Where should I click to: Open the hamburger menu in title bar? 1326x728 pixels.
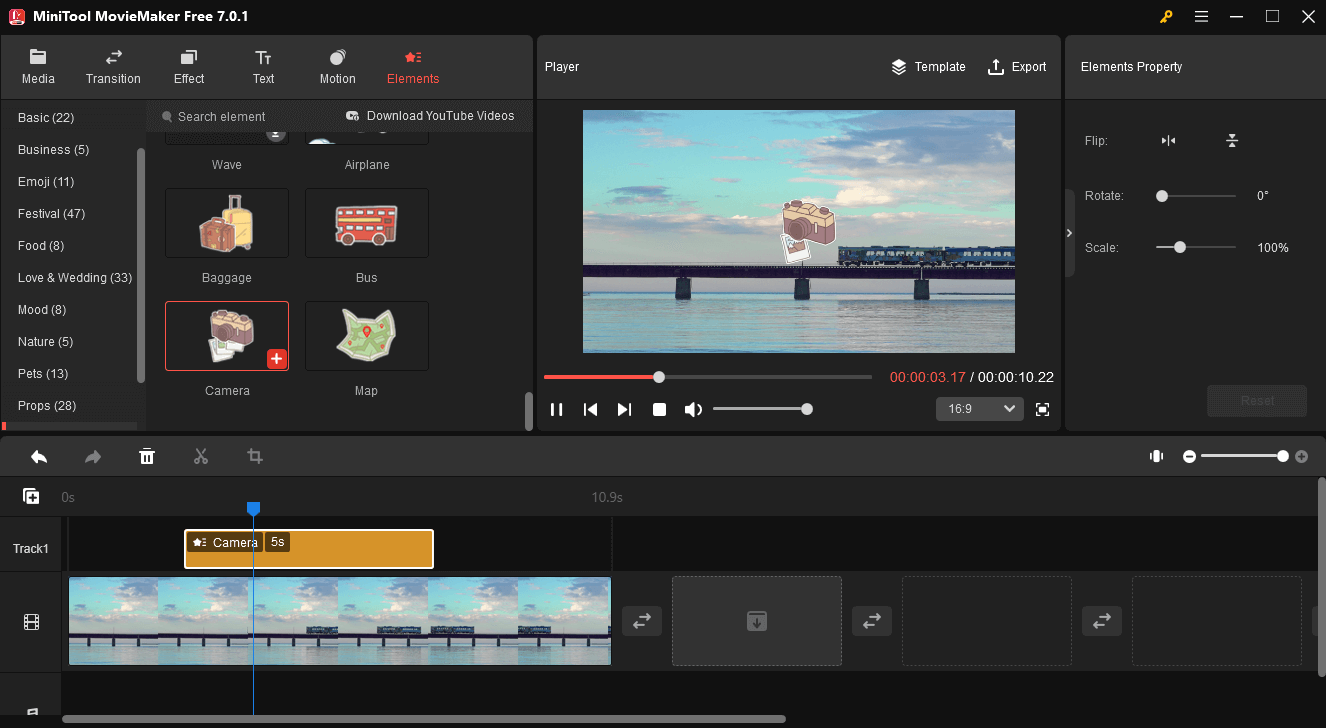1201,16
